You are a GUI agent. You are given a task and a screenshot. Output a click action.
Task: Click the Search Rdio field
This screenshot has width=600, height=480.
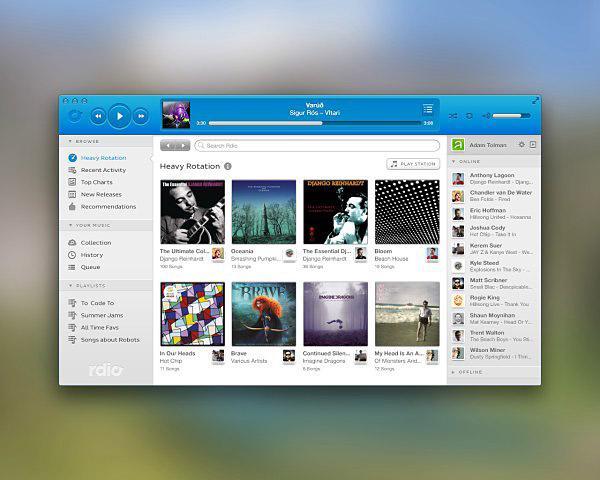click(315, 145)
